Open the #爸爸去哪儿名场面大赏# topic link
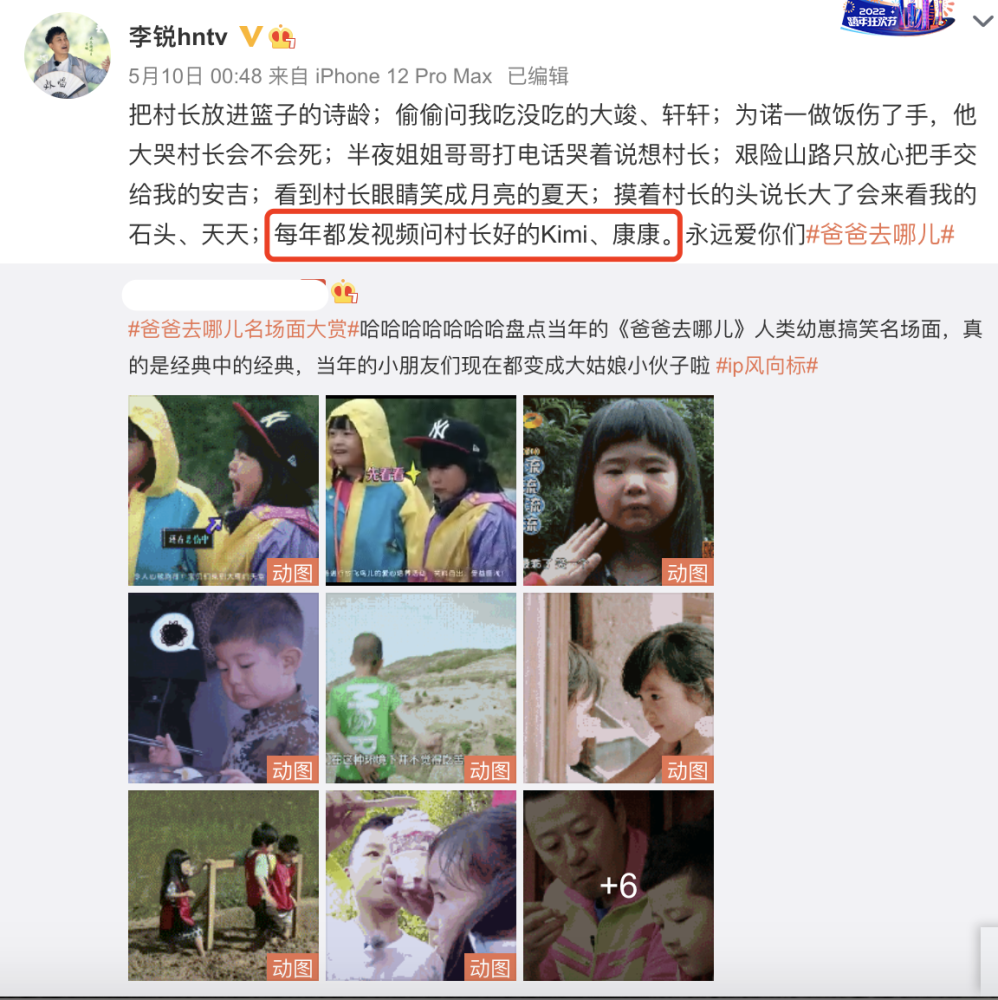998x1000 pixels. click(244, 329)
